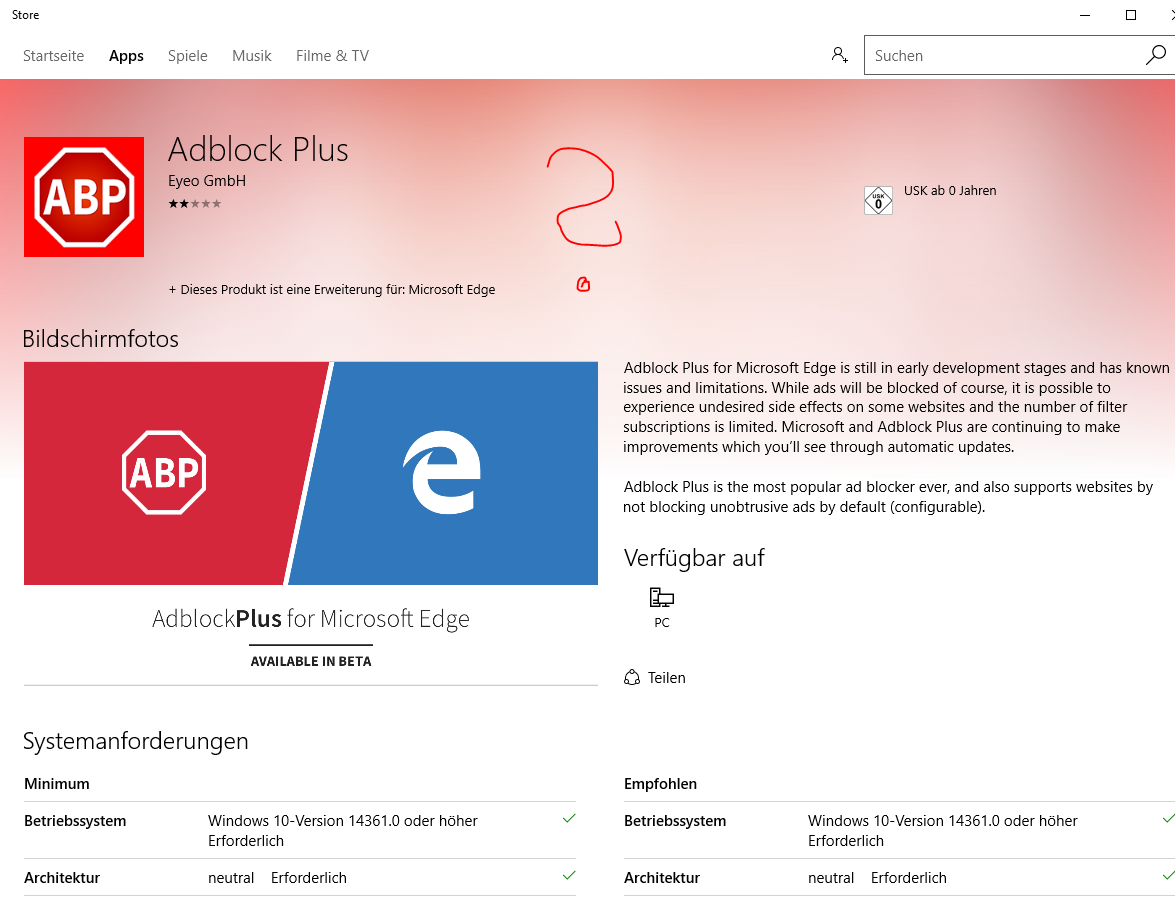Click the Systemanforderungen heading

(136, 741)
